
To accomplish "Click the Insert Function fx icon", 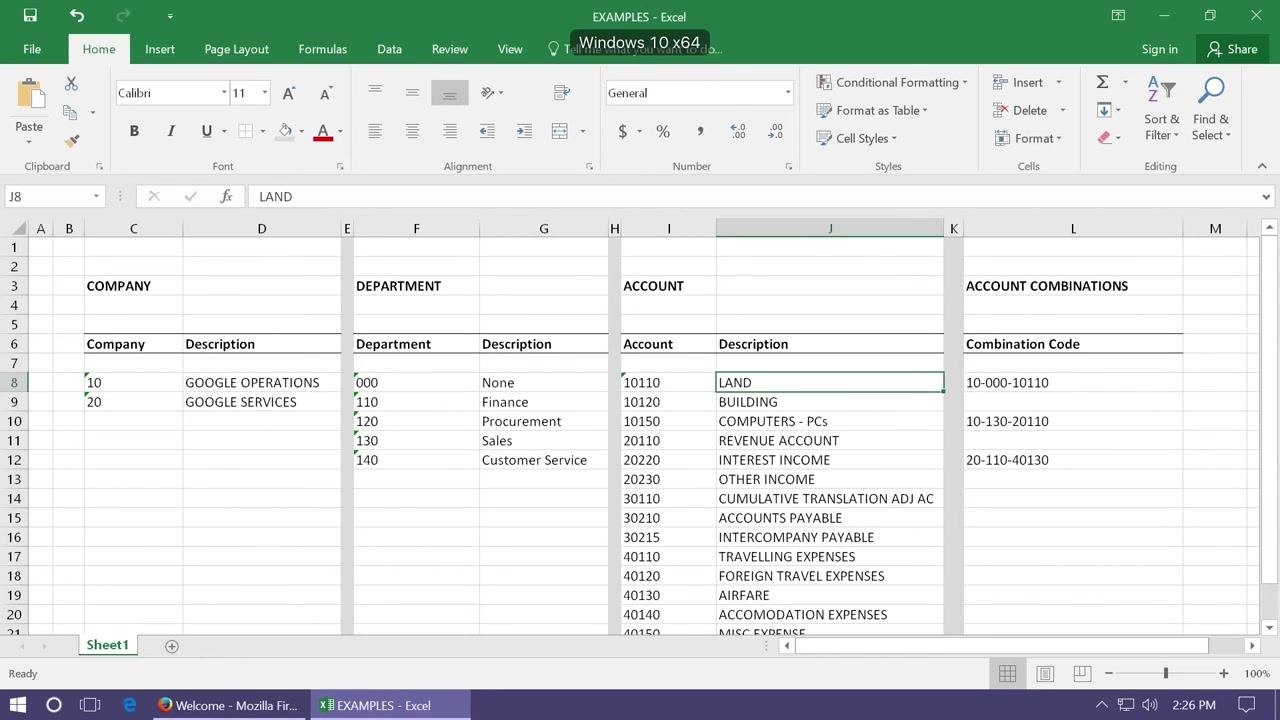I will point(226,197).
